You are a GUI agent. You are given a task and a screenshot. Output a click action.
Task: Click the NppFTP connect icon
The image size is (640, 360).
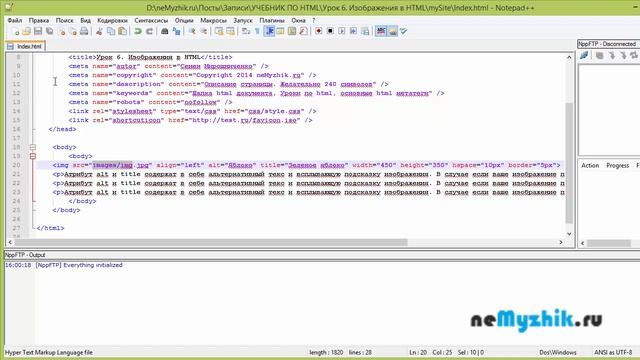(584, 55)
